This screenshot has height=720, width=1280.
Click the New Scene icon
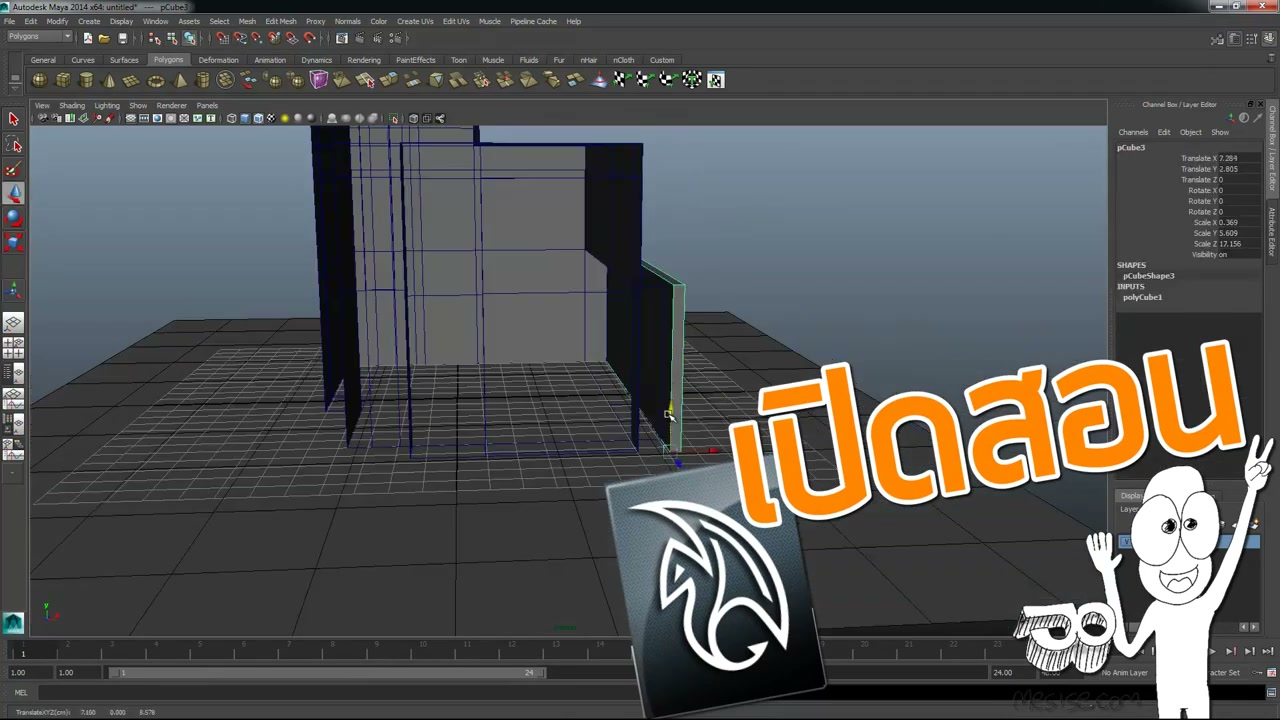pos(88,38)
